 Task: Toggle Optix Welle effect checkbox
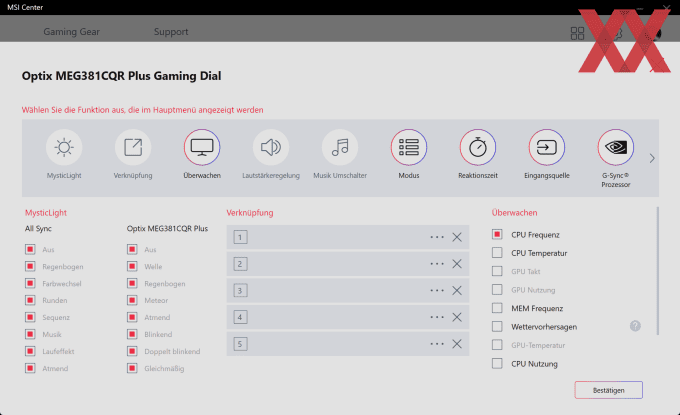click(132, 266)
